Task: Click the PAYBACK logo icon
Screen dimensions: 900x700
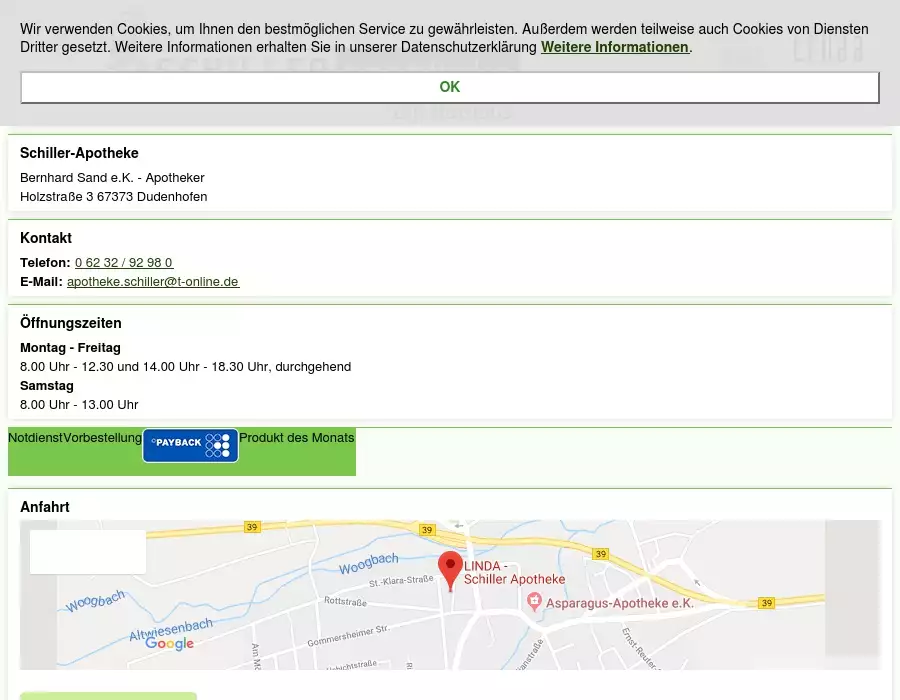Action: [190, 446]
